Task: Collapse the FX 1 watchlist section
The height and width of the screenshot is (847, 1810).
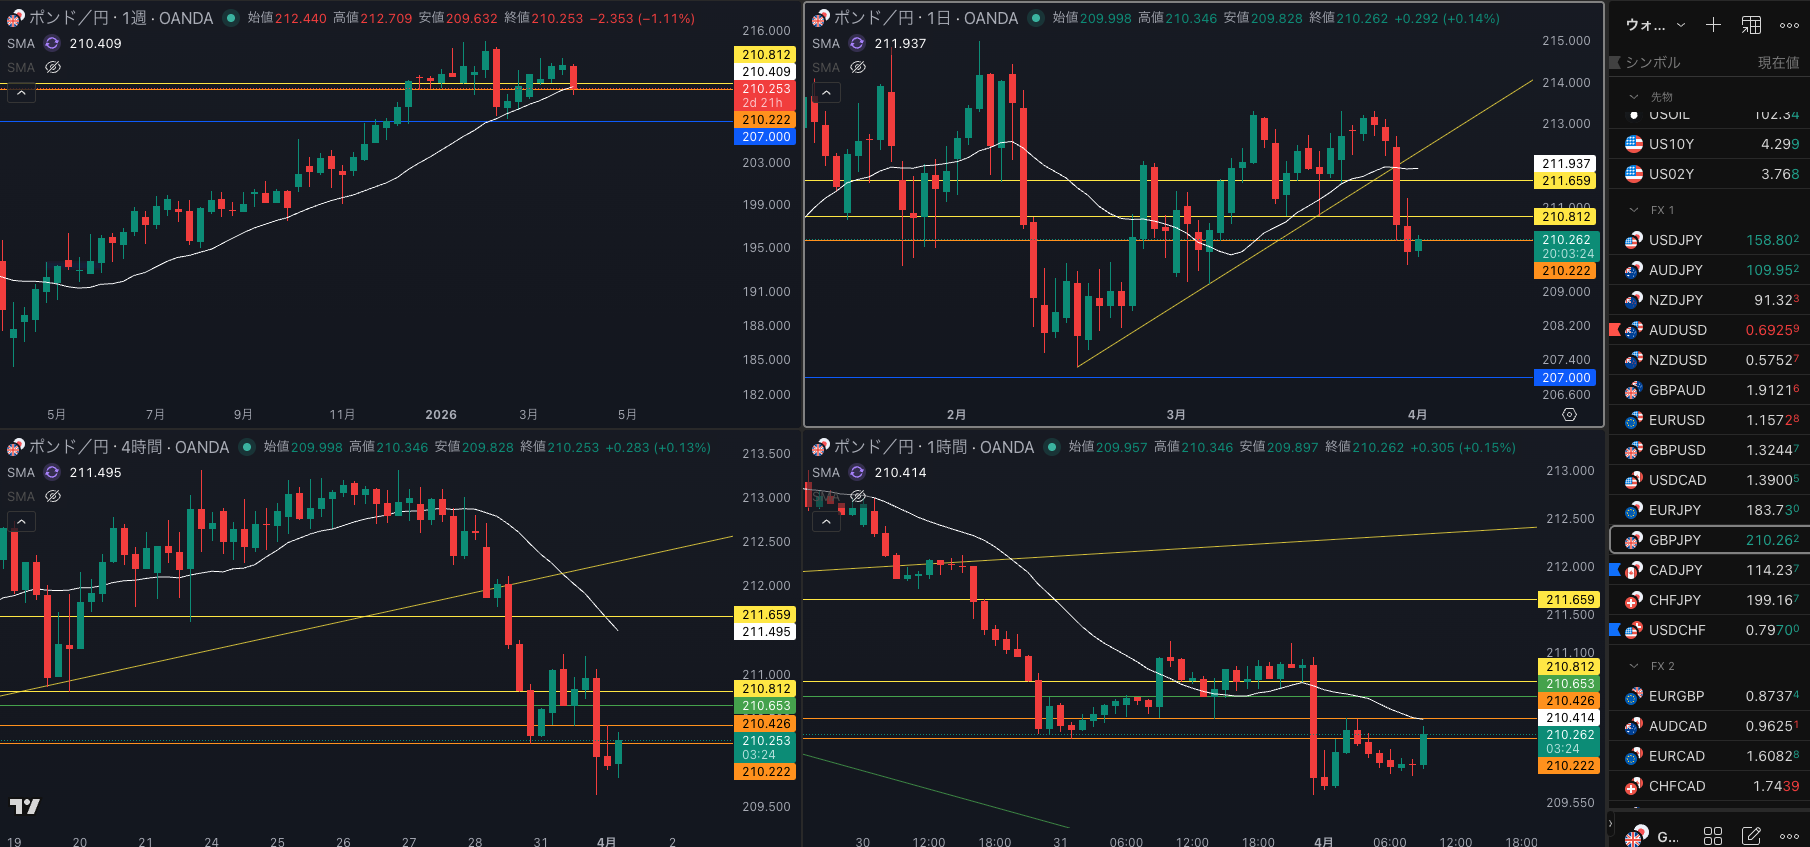Action: click(1634, 210)
